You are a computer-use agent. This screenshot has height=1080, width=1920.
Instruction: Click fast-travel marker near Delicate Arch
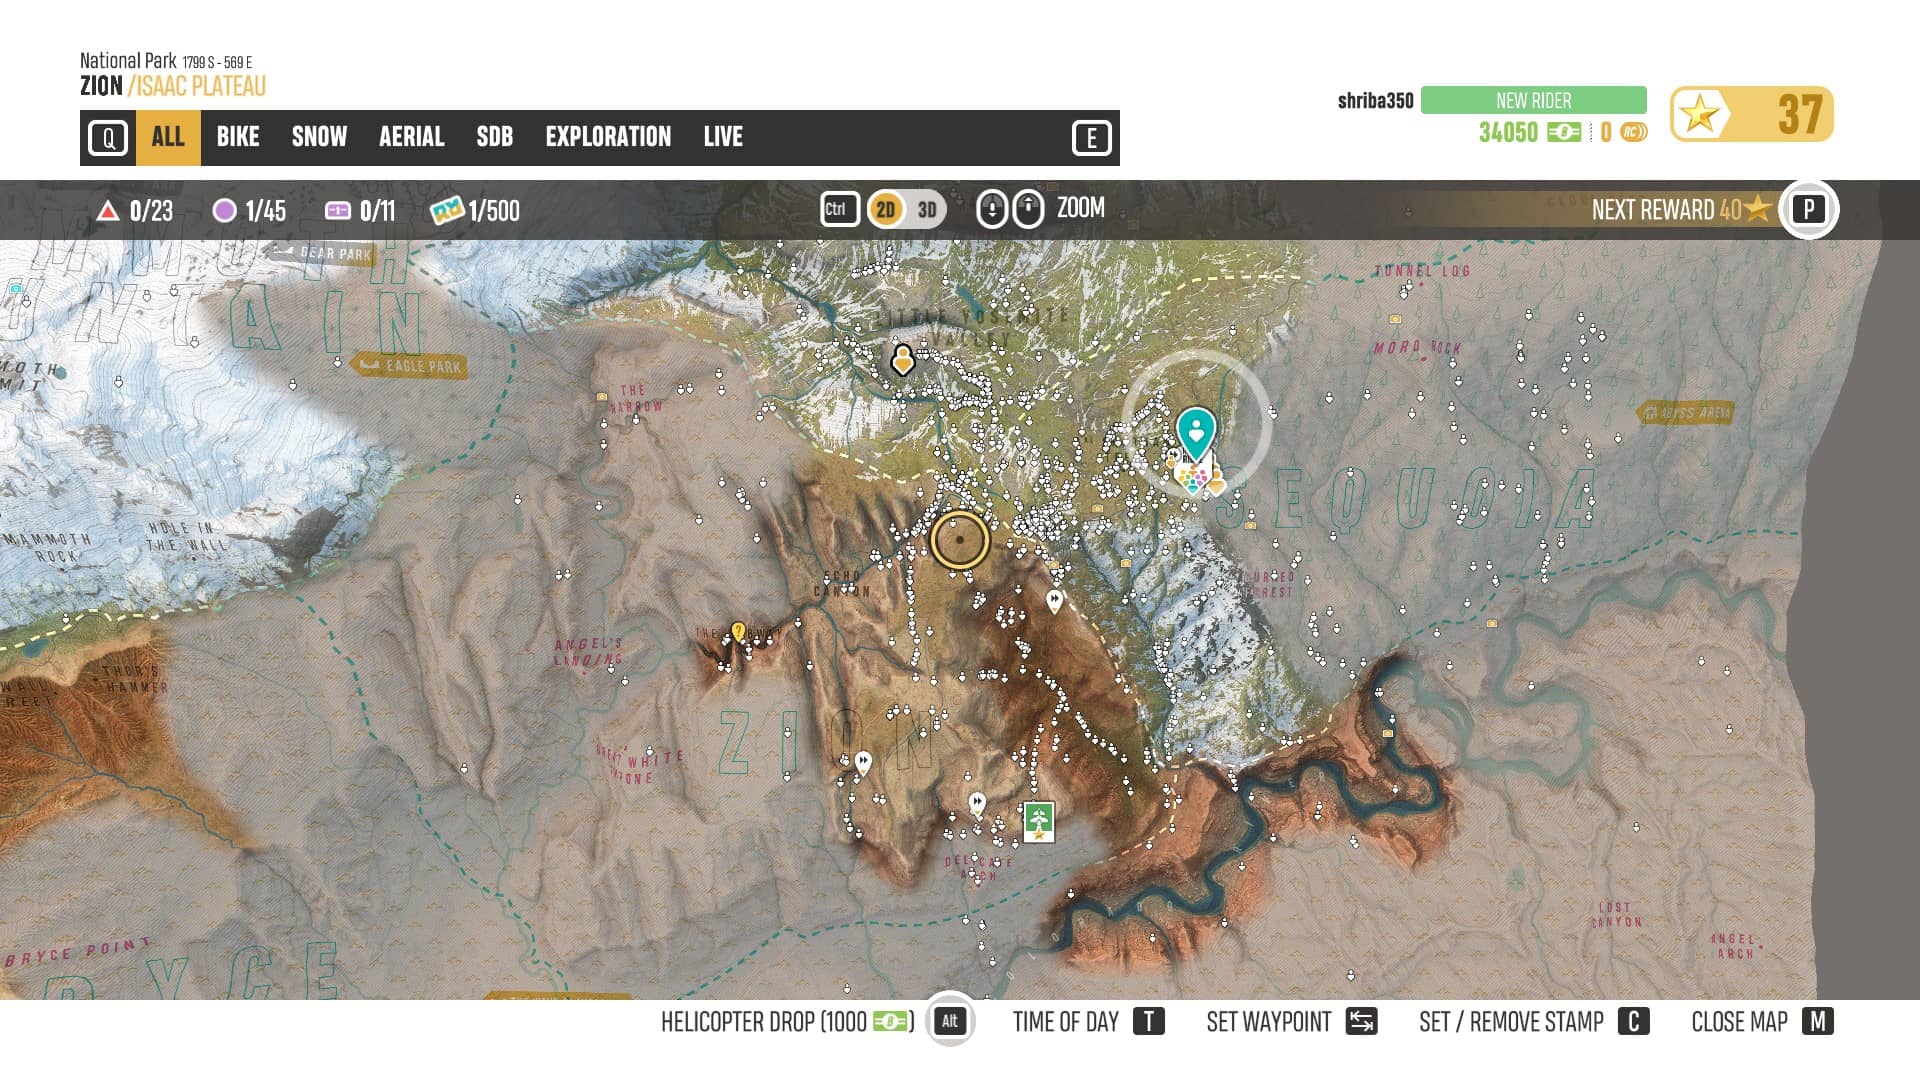point(977,802)
